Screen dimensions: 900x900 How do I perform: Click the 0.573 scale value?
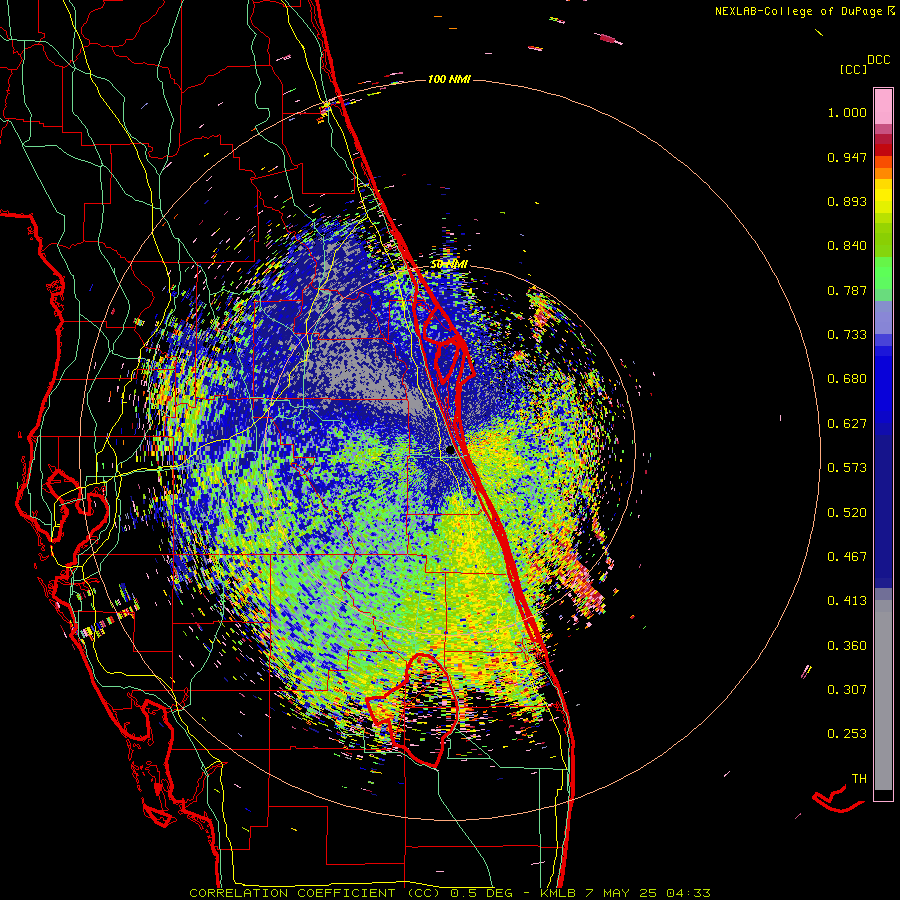tap(847, 468)
